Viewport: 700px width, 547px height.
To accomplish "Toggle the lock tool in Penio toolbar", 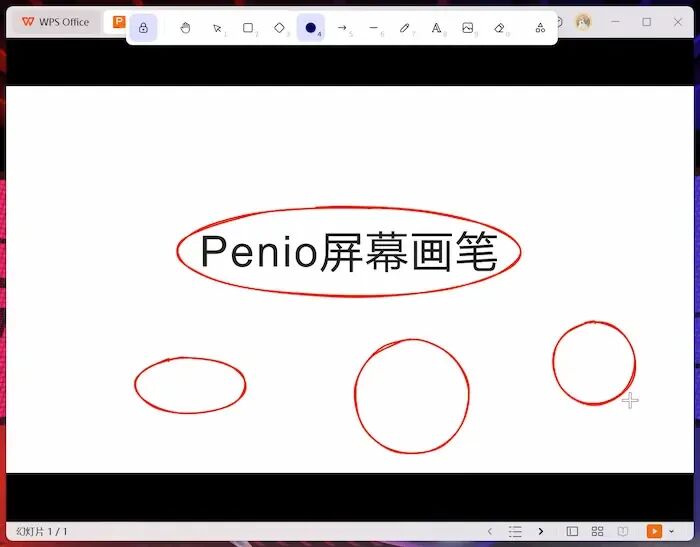I will tap(143, 28).
